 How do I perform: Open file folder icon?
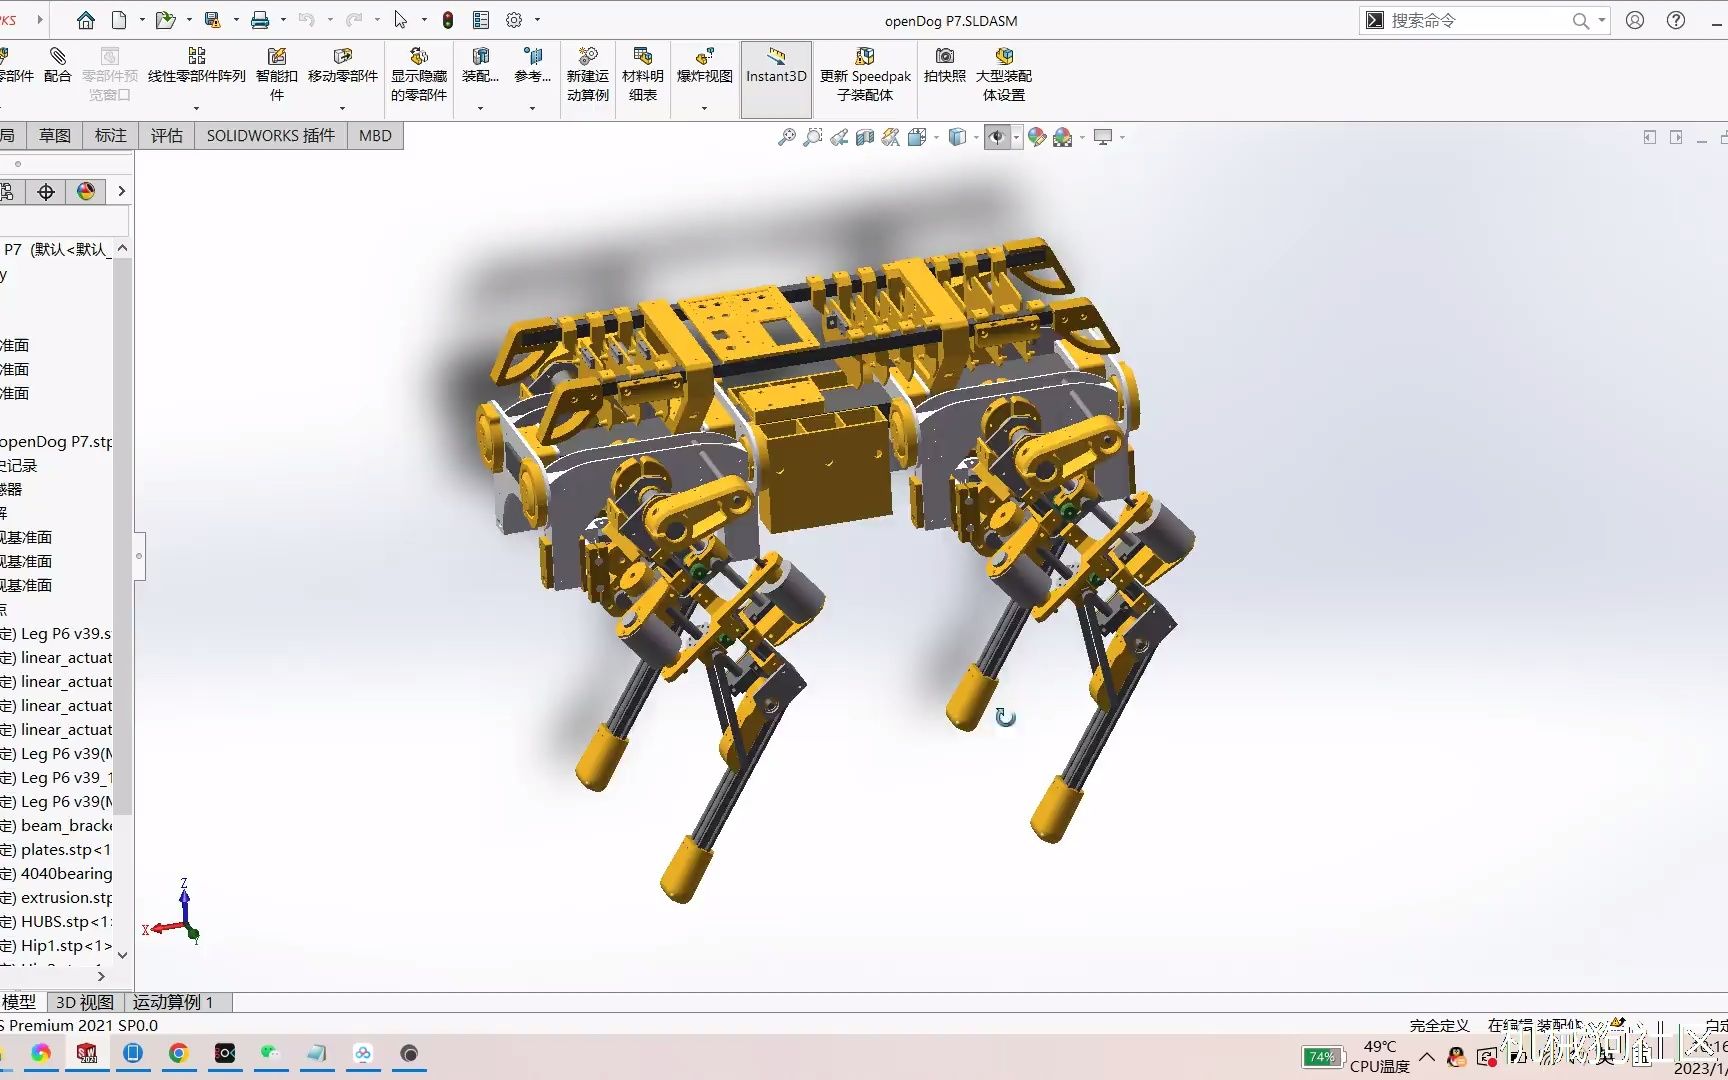coord(165,20)
